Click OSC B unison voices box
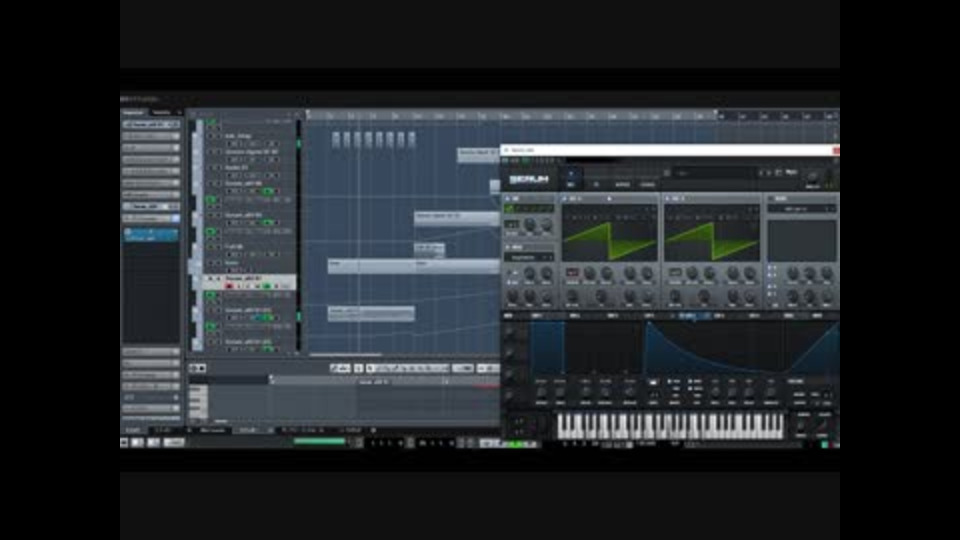 [675, 273]
